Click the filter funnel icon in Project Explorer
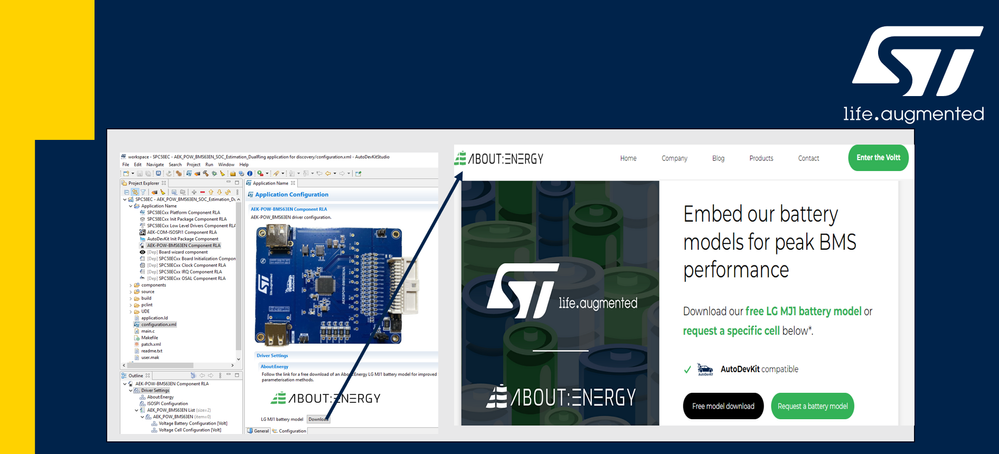The width and height of the screenshot is (999, 454). [x=143, y=192]
